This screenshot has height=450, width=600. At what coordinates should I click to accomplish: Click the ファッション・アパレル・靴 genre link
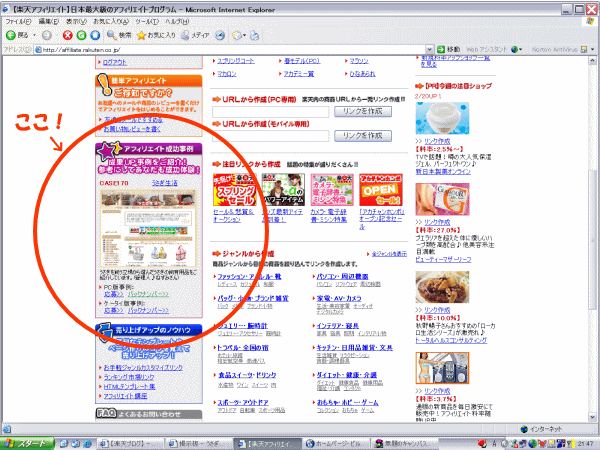point(249,276)
